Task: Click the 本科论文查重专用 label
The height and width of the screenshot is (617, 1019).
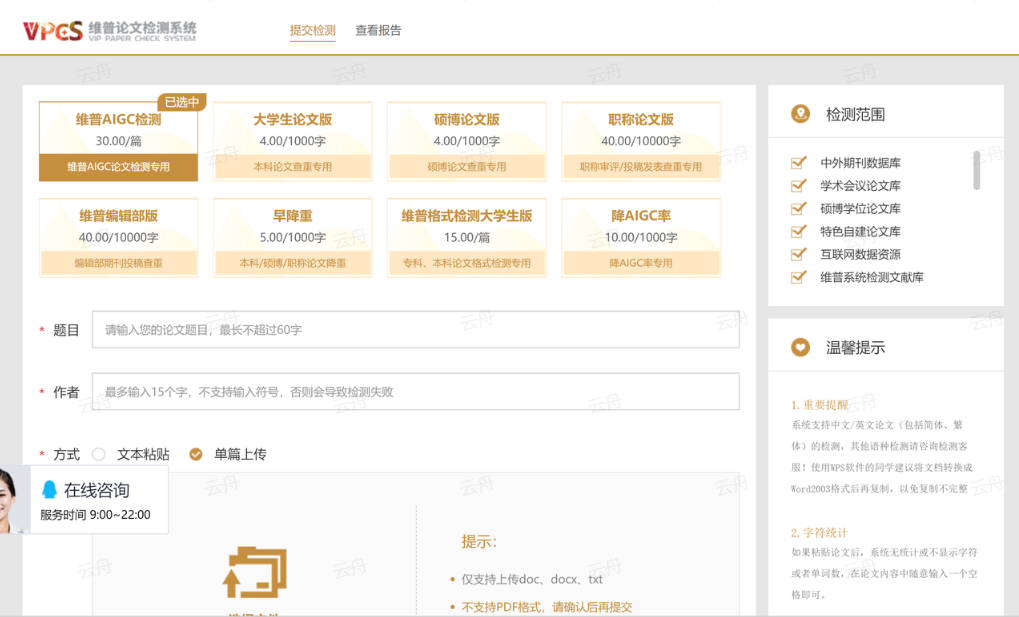Action: click(292, 167)
